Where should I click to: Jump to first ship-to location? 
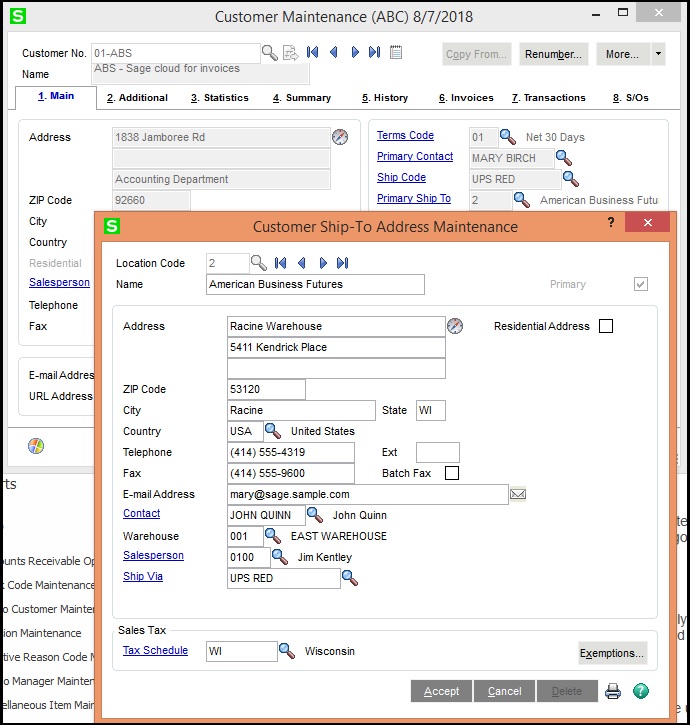280,263
